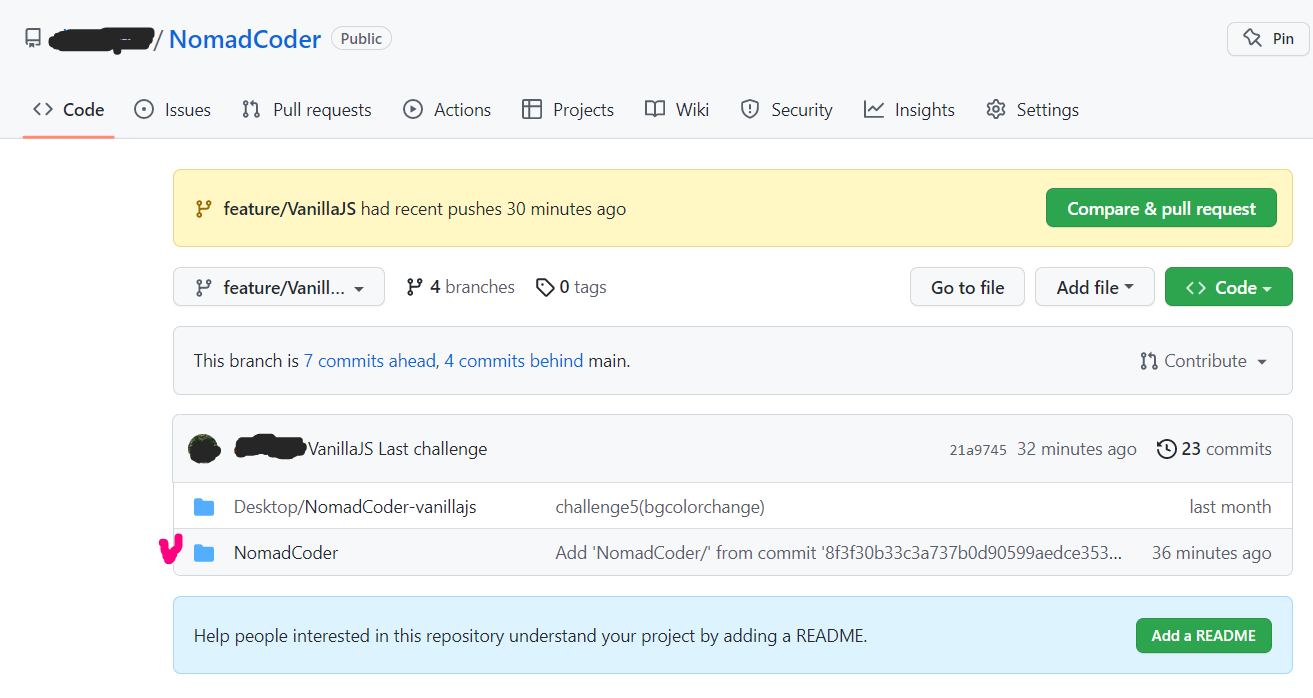Screen dimensions: 1313x698
Task: Open the 7 commits ahead link
Action: tap(370, 361)
